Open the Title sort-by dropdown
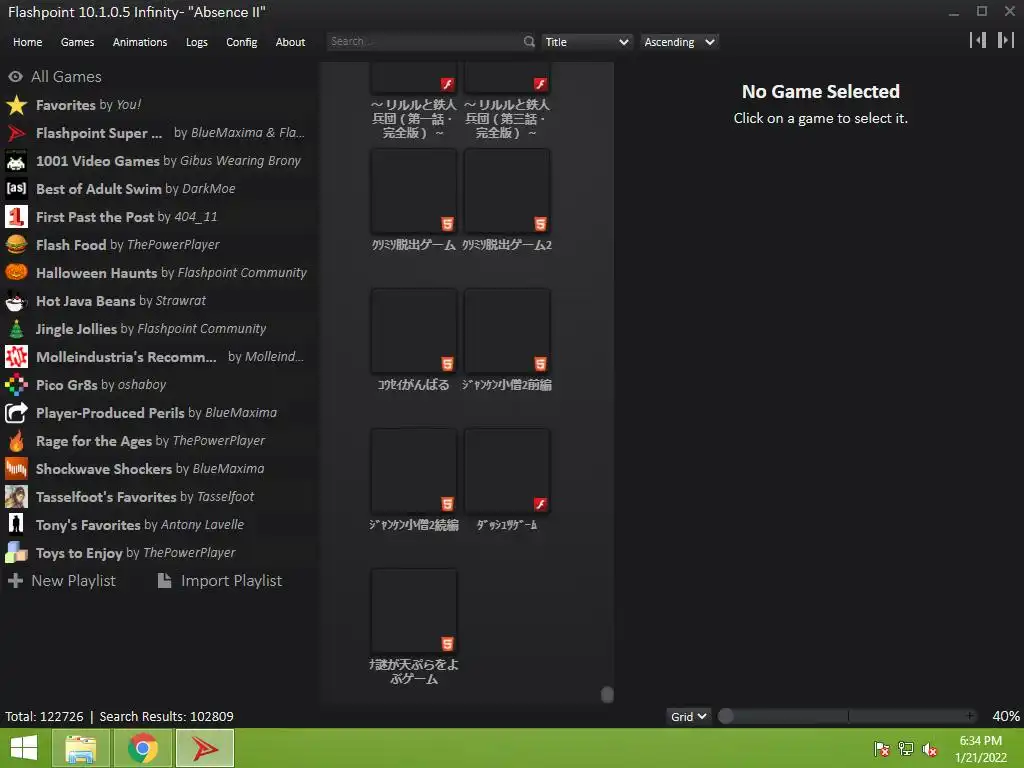 pyautogui.click(x=586, y=42)
